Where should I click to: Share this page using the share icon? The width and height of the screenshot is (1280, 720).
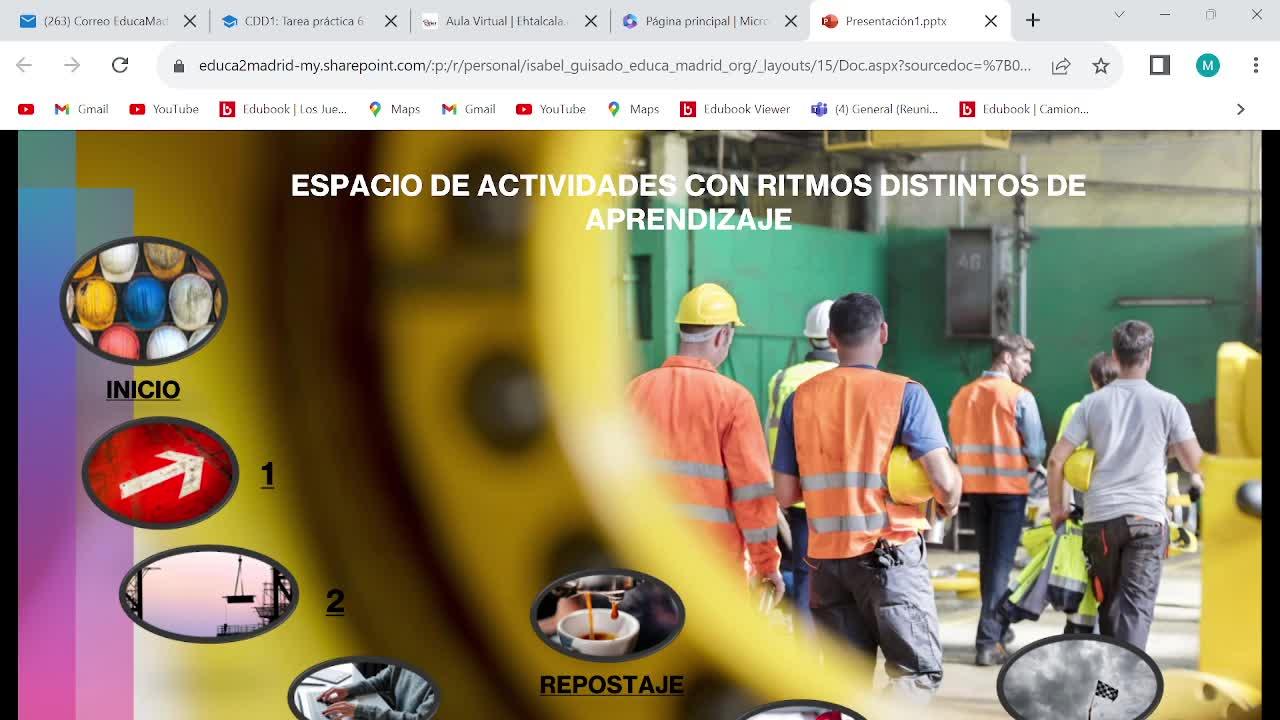click(x=1061, y=66)
